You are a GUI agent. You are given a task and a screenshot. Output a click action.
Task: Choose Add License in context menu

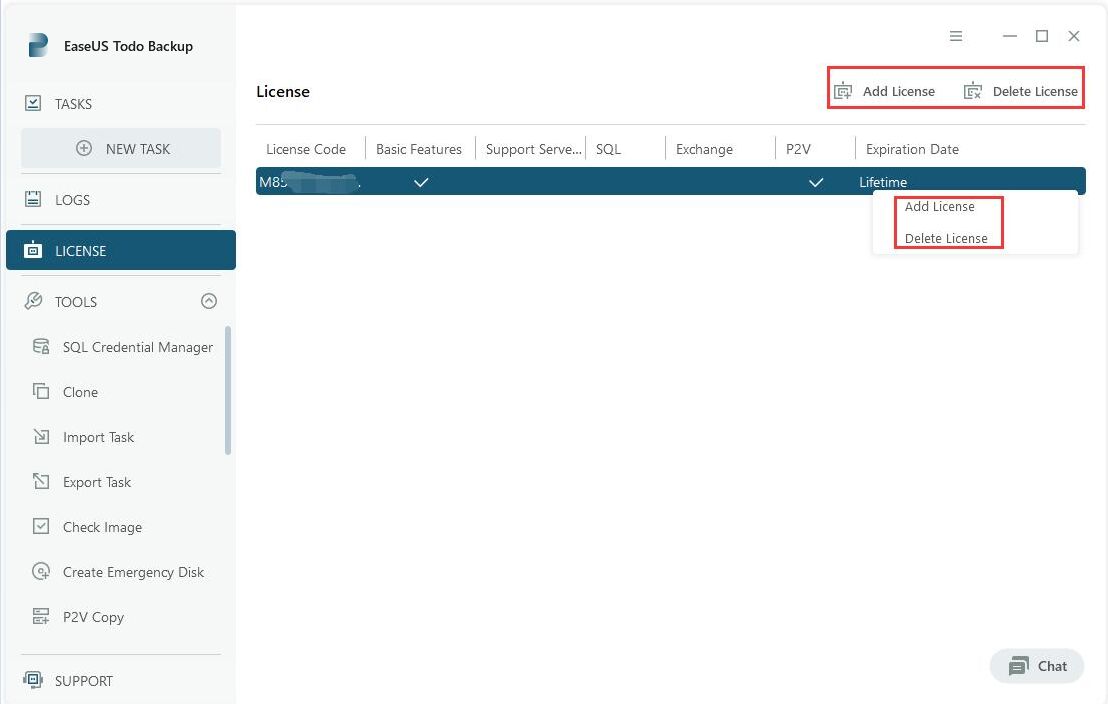(939, 206)
